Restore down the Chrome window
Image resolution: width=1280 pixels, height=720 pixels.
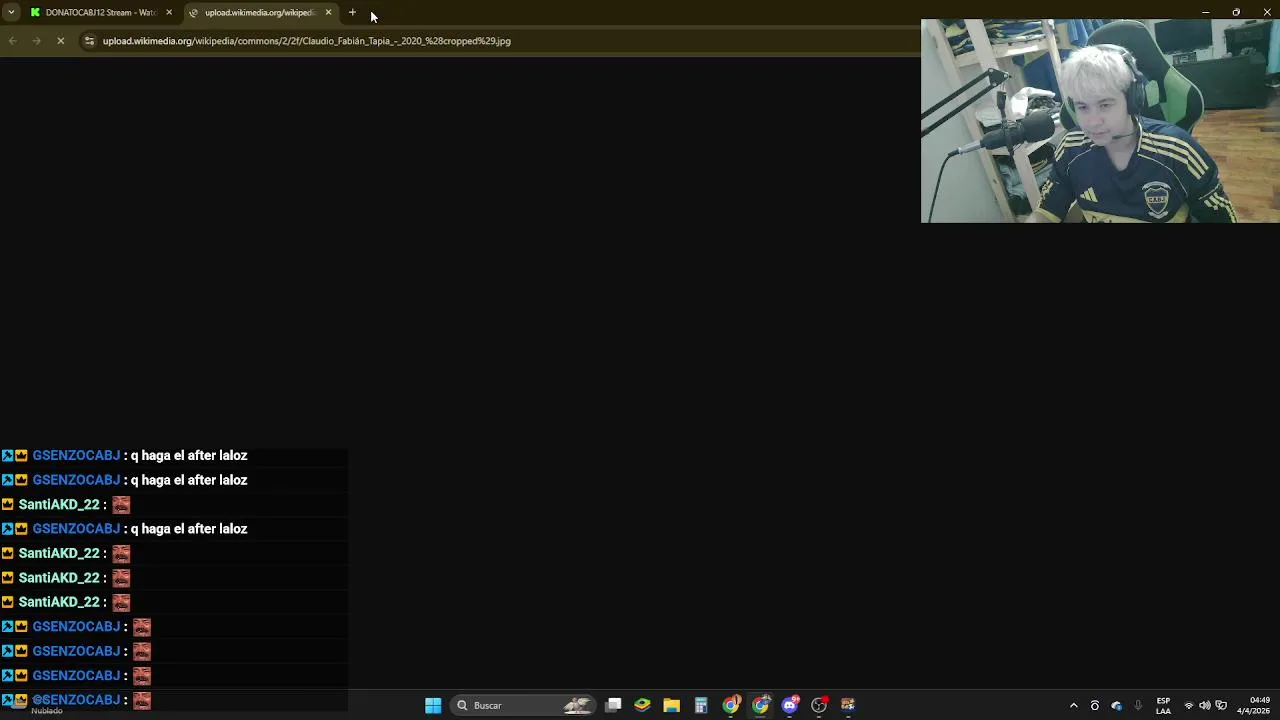[1236, 12]
